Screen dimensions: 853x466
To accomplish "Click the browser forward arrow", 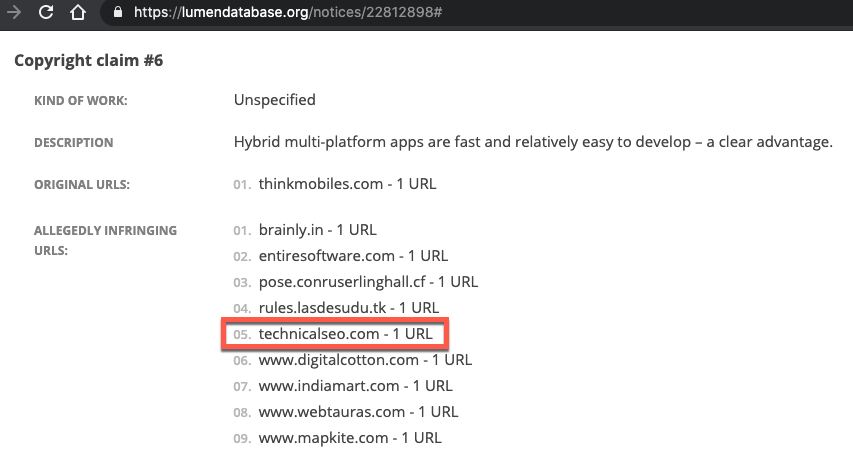I will pyautogui.click(x=14, y=12).
